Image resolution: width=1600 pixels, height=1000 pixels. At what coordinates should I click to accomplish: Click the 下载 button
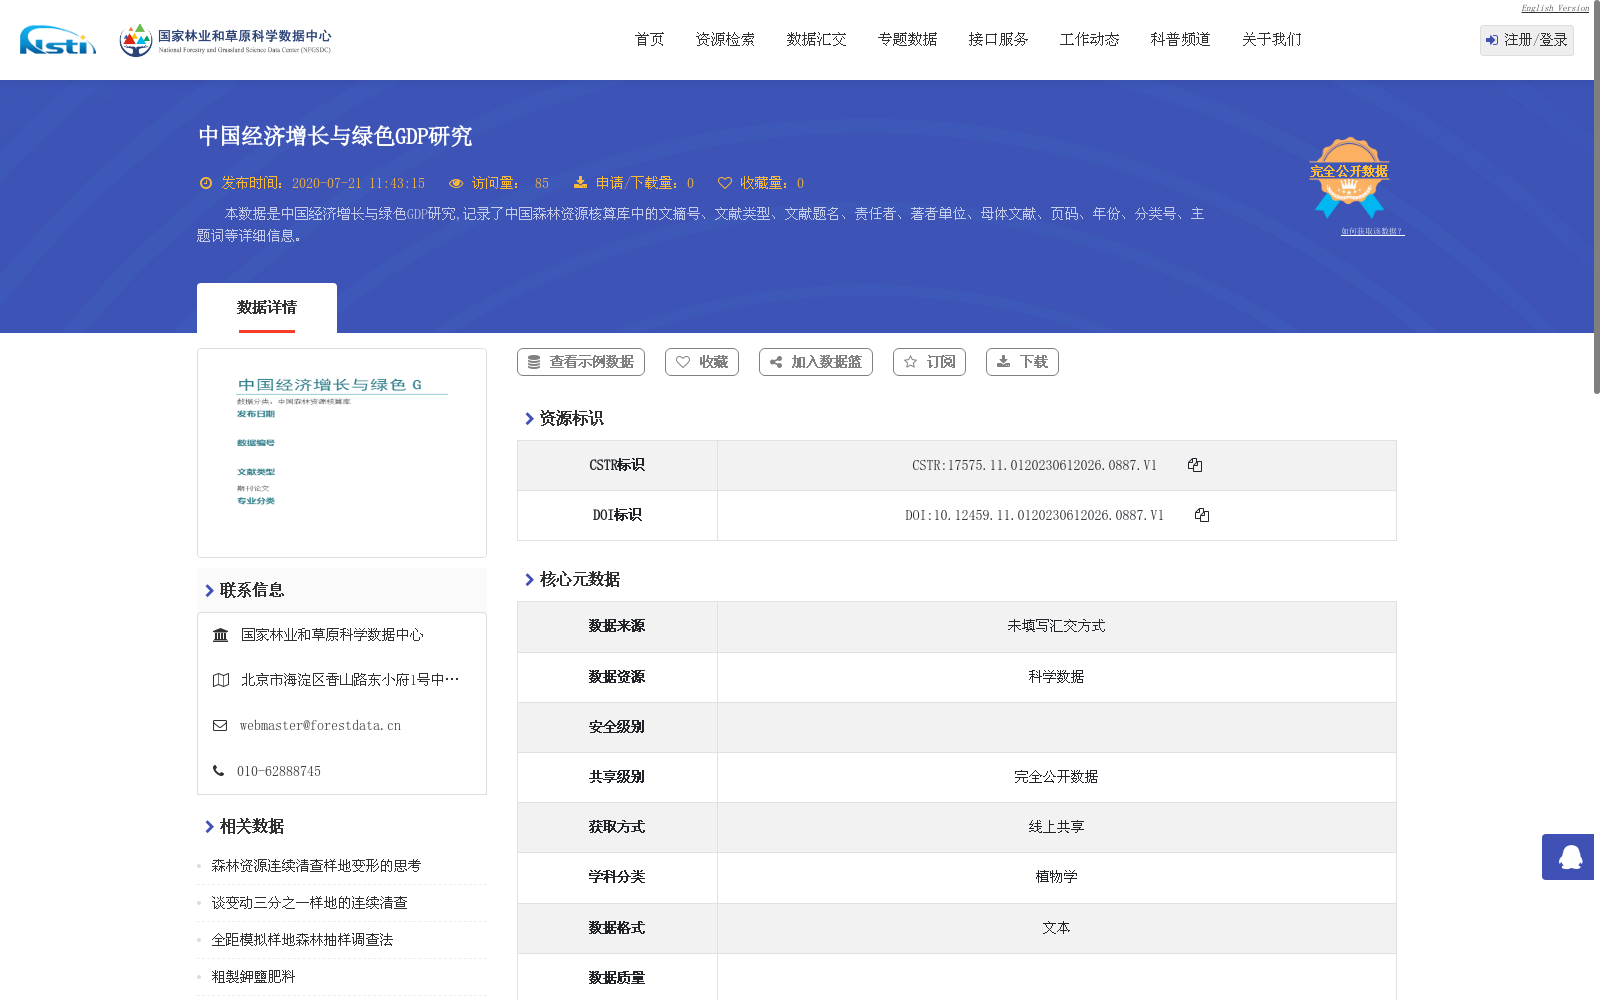[x=1022, y=362]
